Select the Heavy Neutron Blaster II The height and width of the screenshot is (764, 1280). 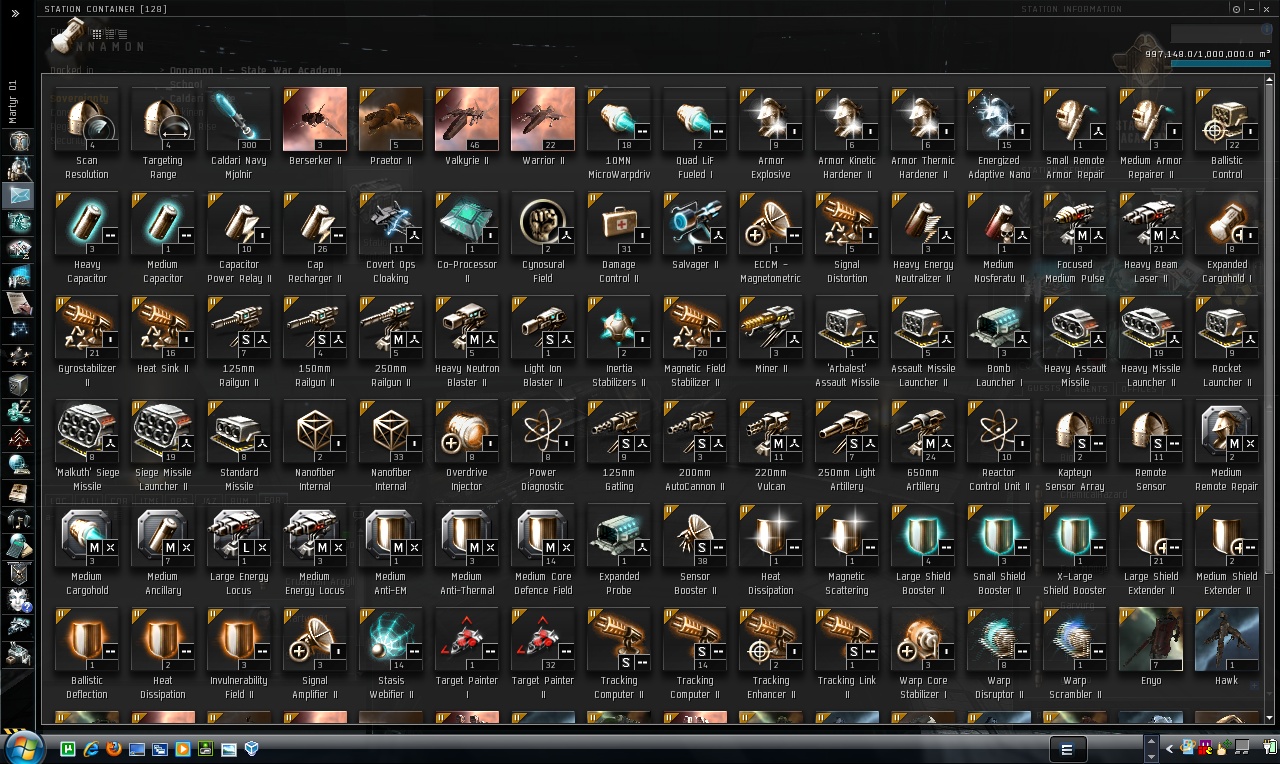tap(467, 327)
